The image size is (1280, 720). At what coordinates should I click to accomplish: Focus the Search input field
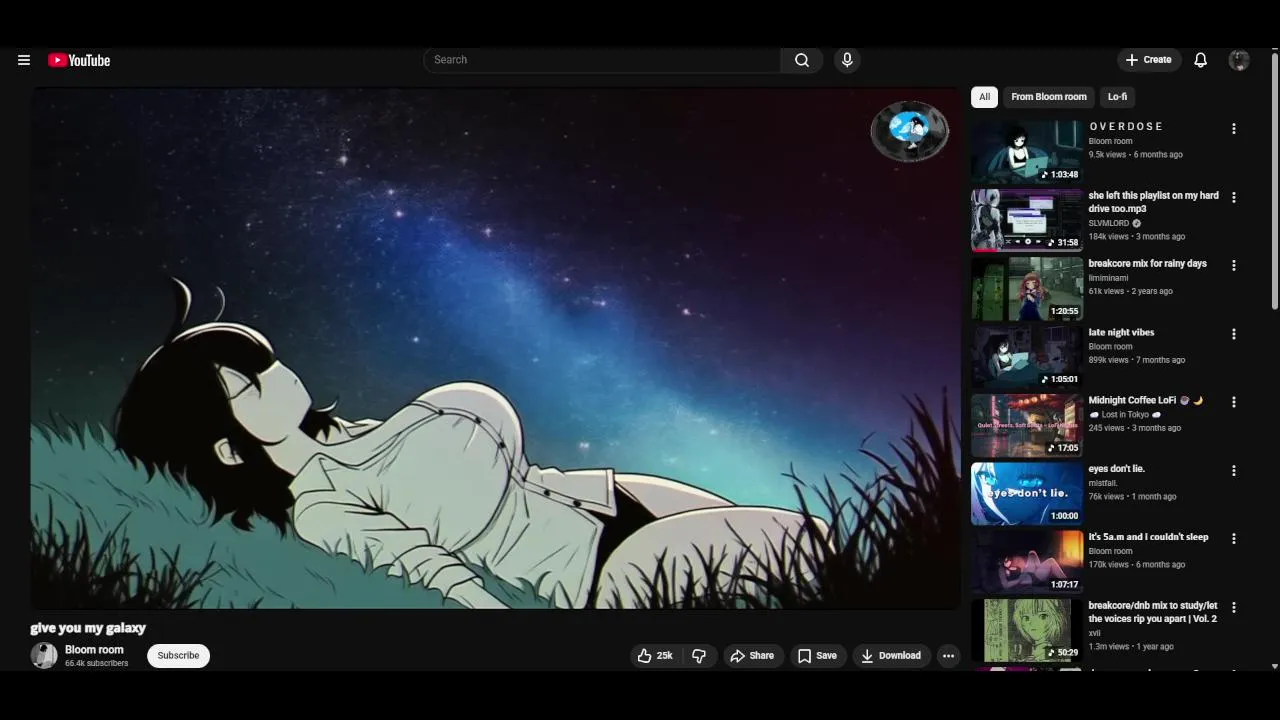coord(603,60)
